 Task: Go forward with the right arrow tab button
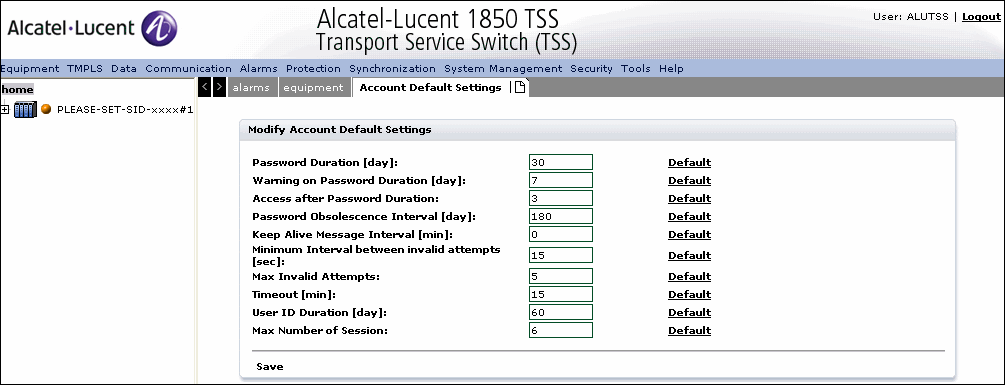(219, 87)
